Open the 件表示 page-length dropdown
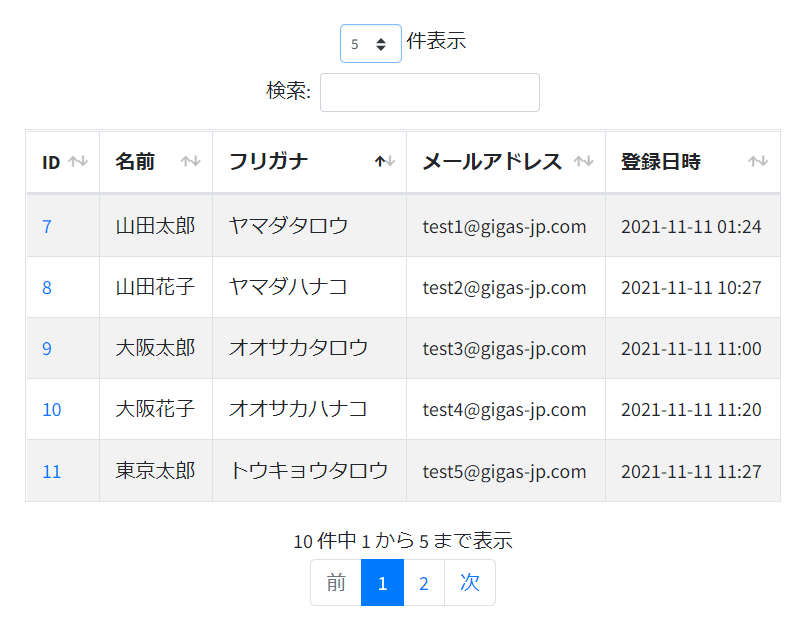Viewport: 794px width, 627px height. click(371, 44)
